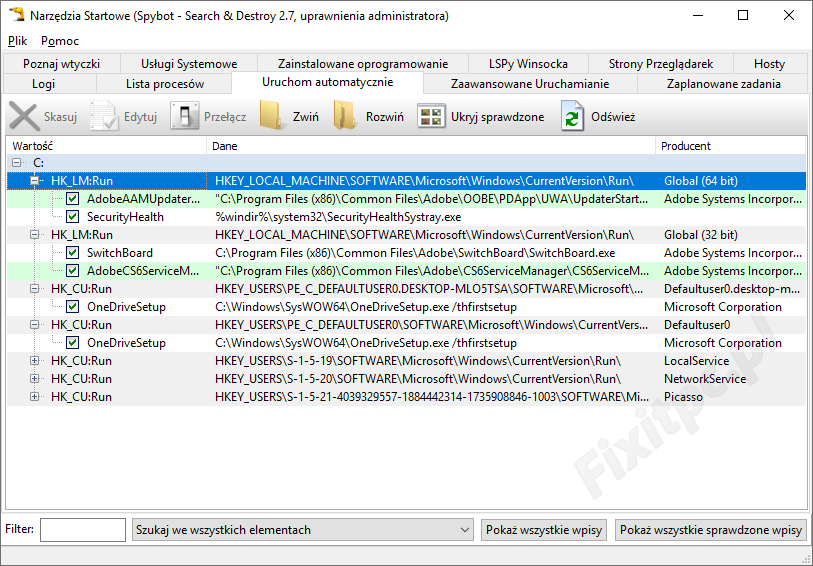The height and width of the screenshot is (566, 813).
Task: Click Global (64 bit) producer cell
Action: [701, 181]
